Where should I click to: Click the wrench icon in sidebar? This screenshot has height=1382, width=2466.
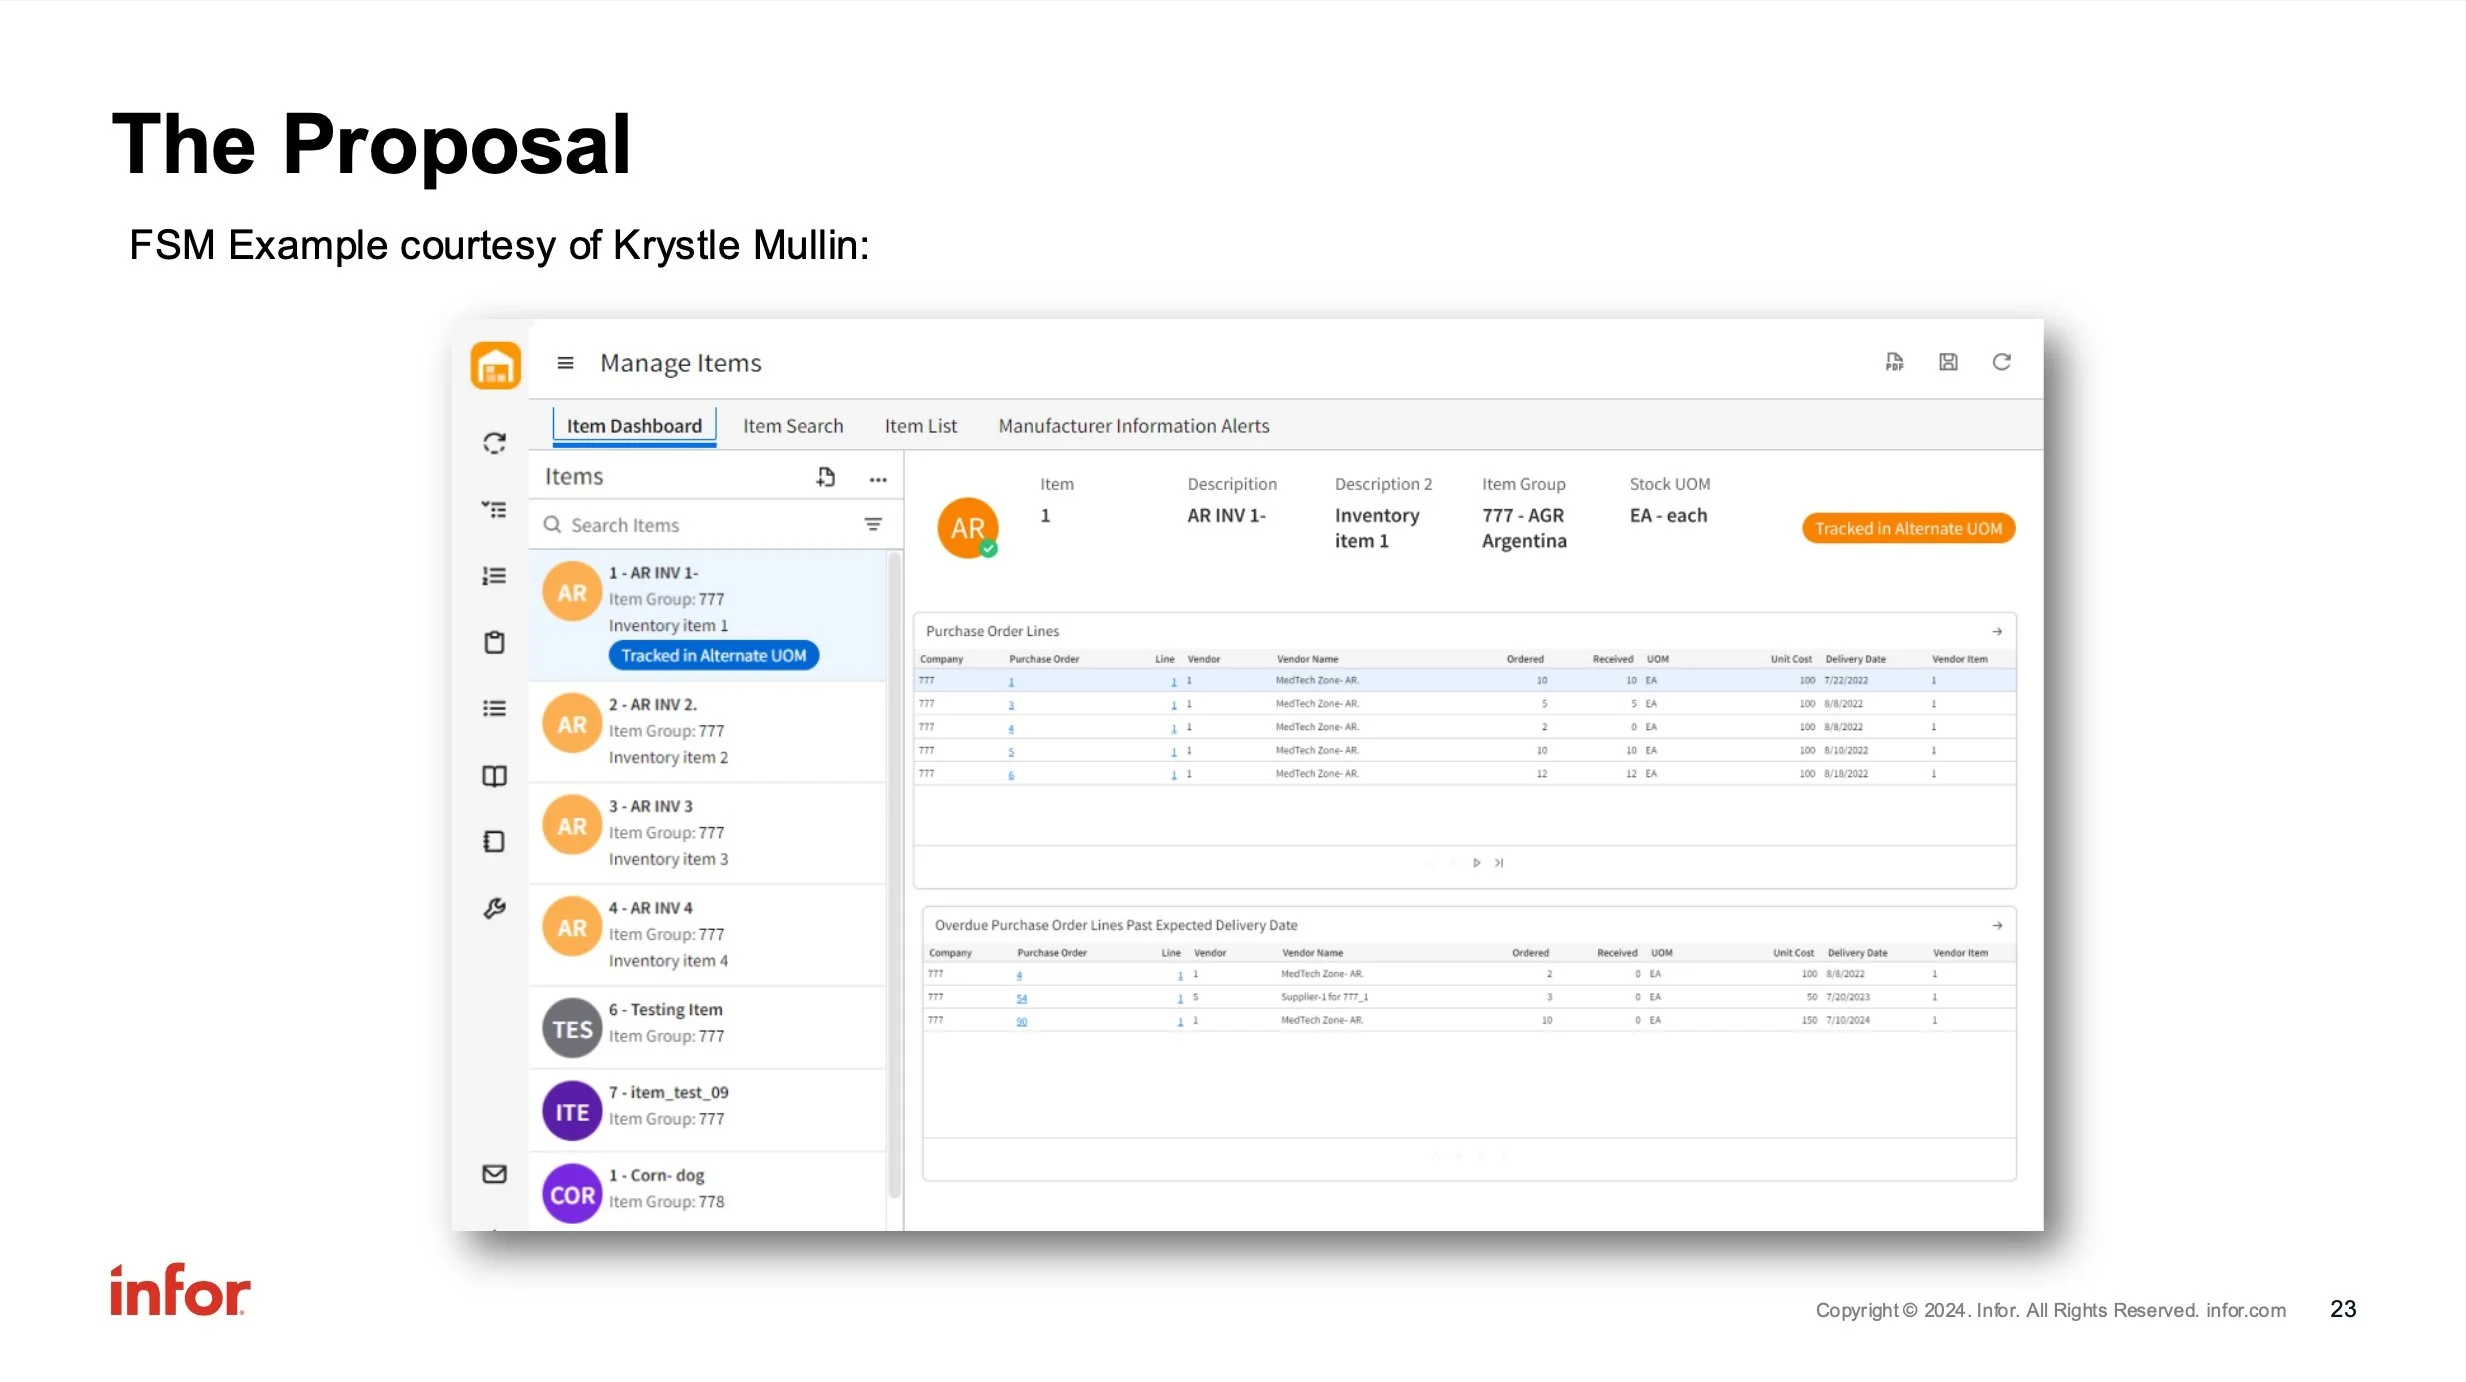click(494, 908)
